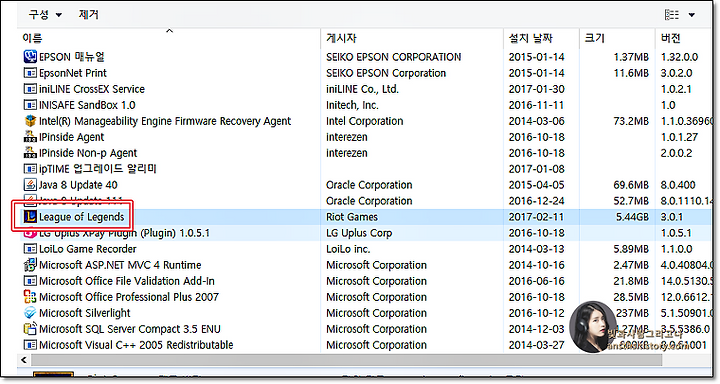Click the Visual C++ 2005 Redistributable icon
720x384 pixels.
point(30,344)
